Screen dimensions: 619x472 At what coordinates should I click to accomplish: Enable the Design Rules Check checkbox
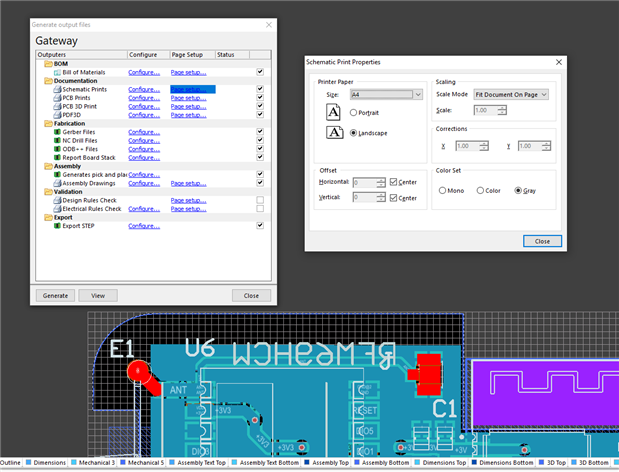pos(260,200)
